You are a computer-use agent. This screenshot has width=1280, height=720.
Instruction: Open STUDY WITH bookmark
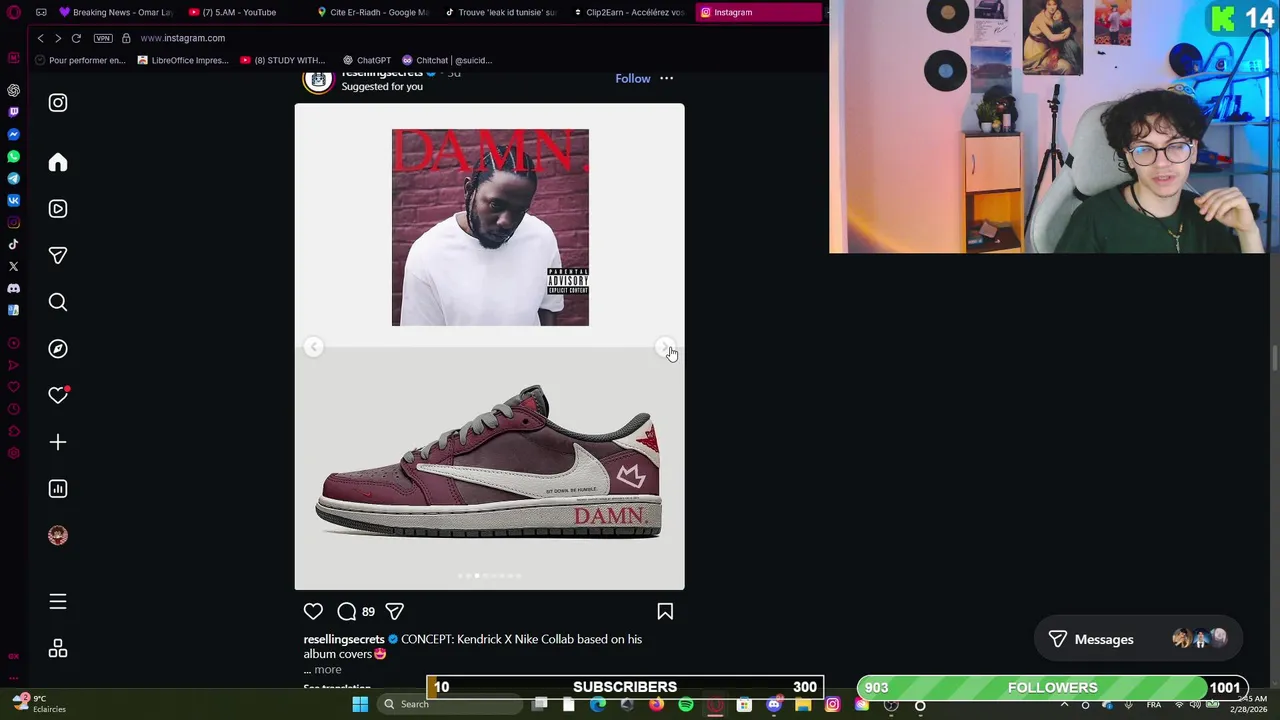point(283,60)
